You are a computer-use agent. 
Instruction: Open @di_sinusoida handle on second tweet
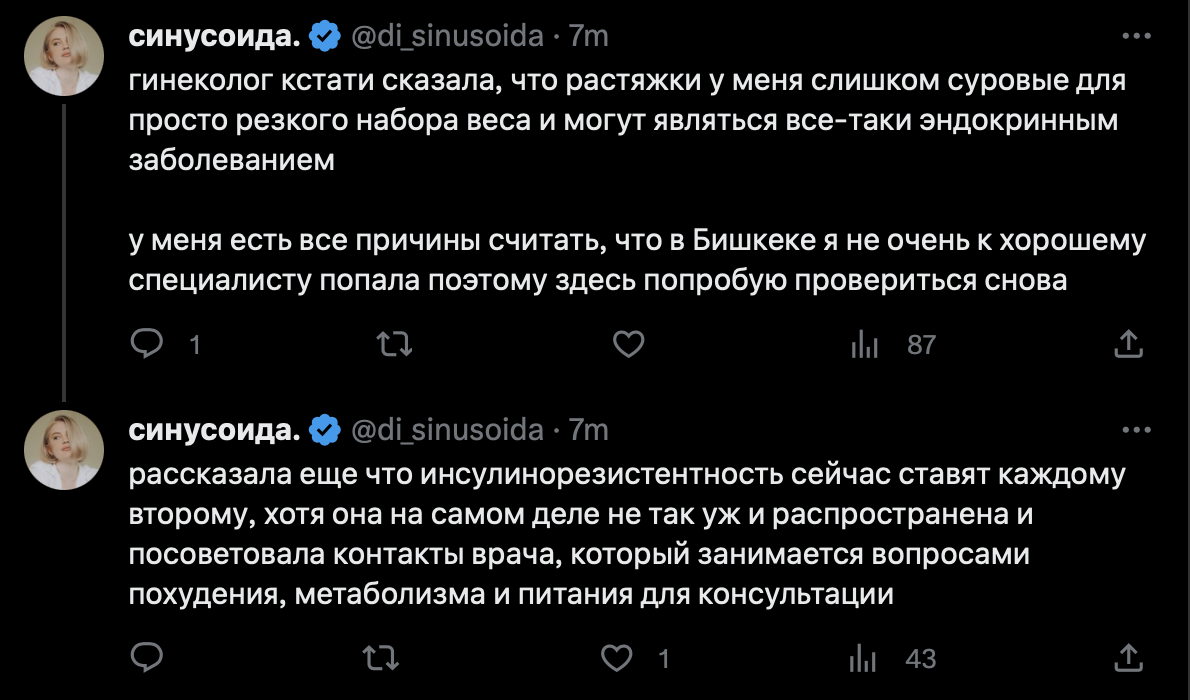point(447,430)
